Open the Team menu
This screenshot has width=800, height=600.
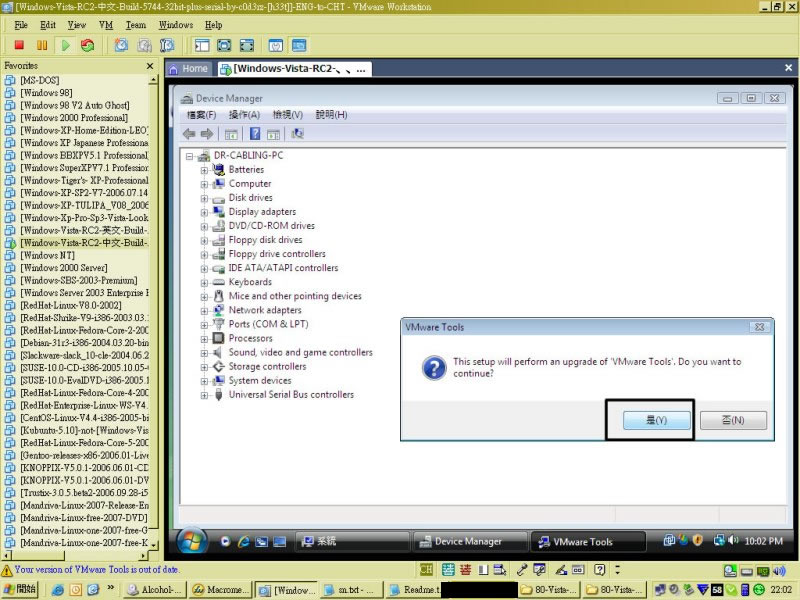click(x=136, y=25)
